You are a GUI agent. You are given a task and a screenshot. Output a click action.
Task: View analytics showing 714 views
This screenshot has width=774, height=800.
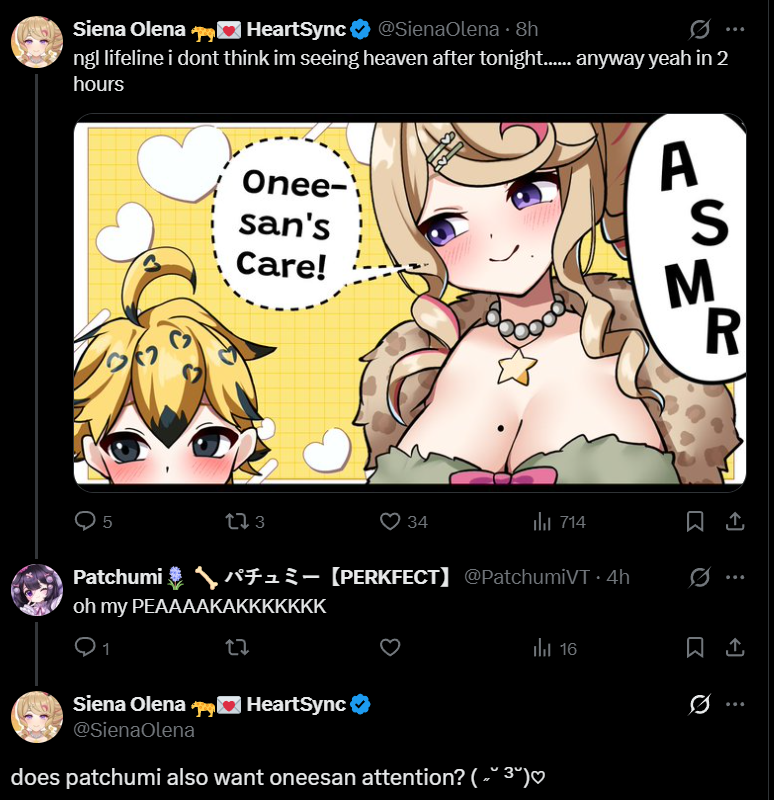point(559,522)
